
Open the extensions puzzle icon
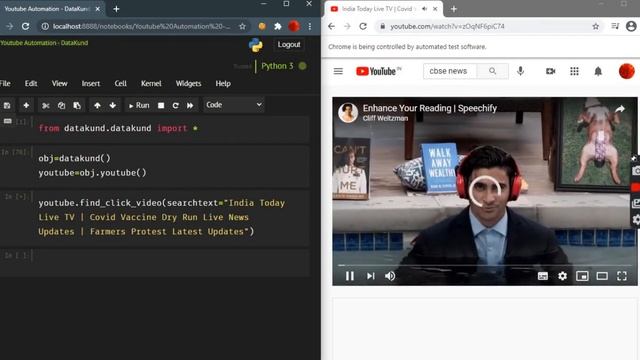tap(278, 26)
